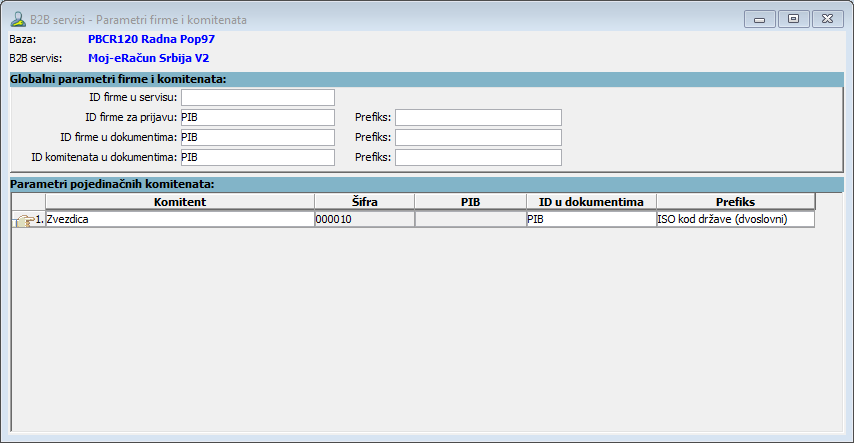
Task: Click the Prefiks column header in the table
Action: click(x=735, y=202)
